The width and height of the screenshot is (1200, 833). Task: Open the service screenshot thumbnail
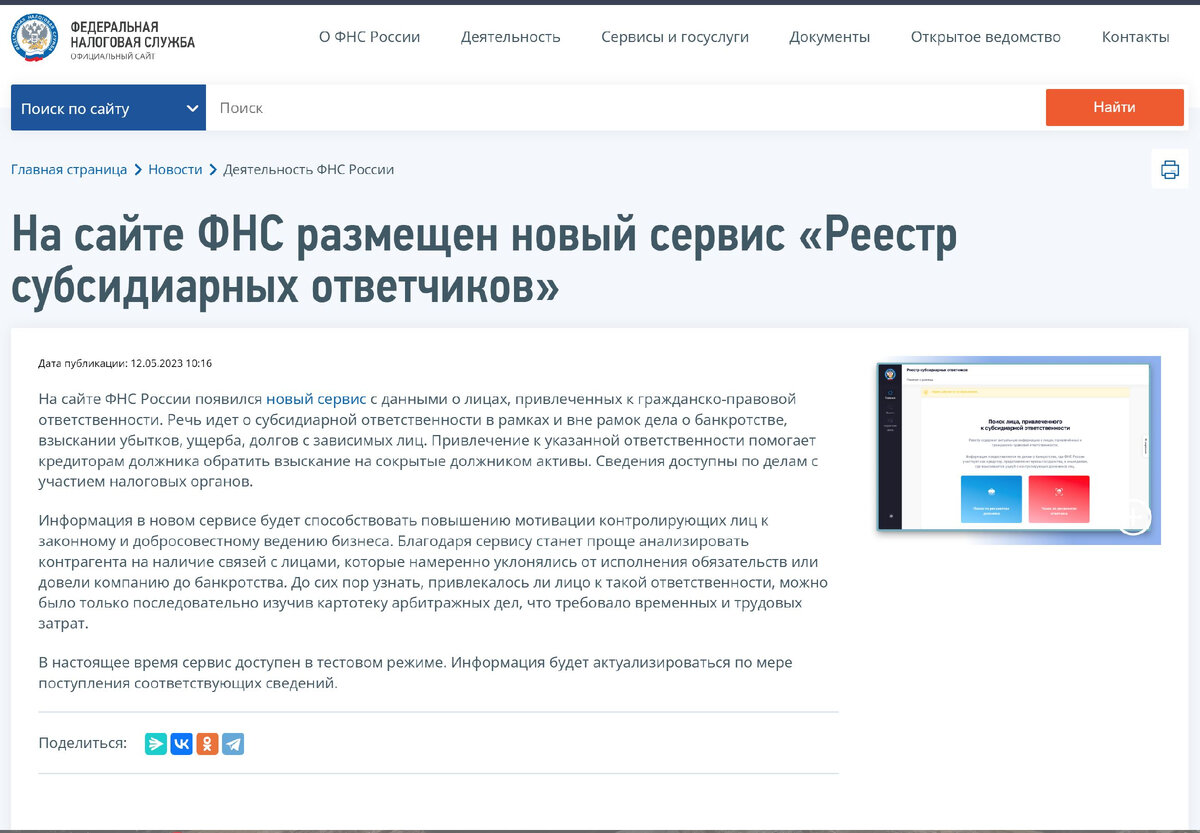click(x=1018, y=450)
